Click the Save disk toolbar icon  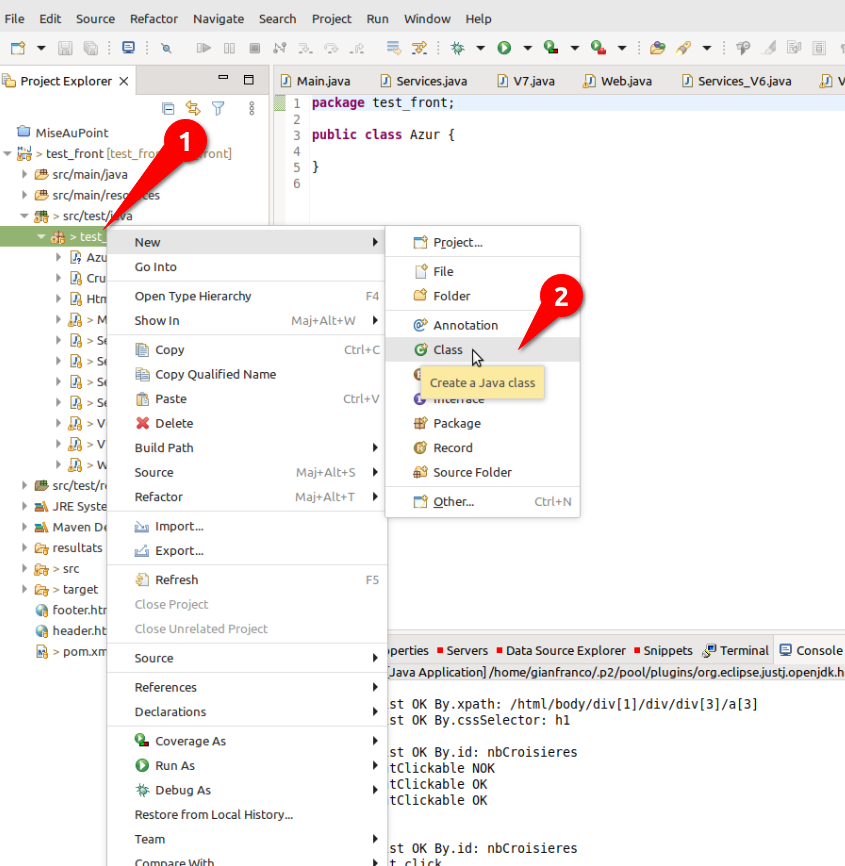tap(65, 47)
